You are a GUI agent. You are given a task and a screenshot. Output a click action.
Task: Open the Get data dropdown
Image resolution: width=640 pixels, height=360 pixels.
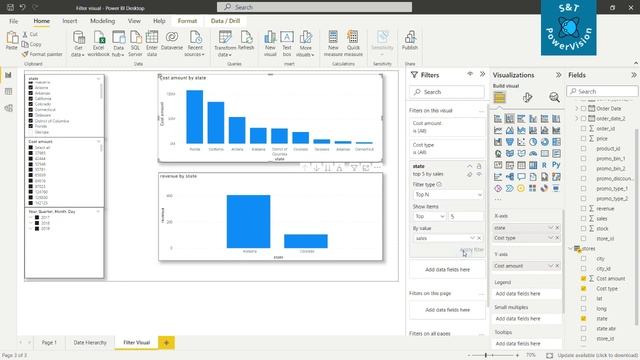[x=78, y=44]
